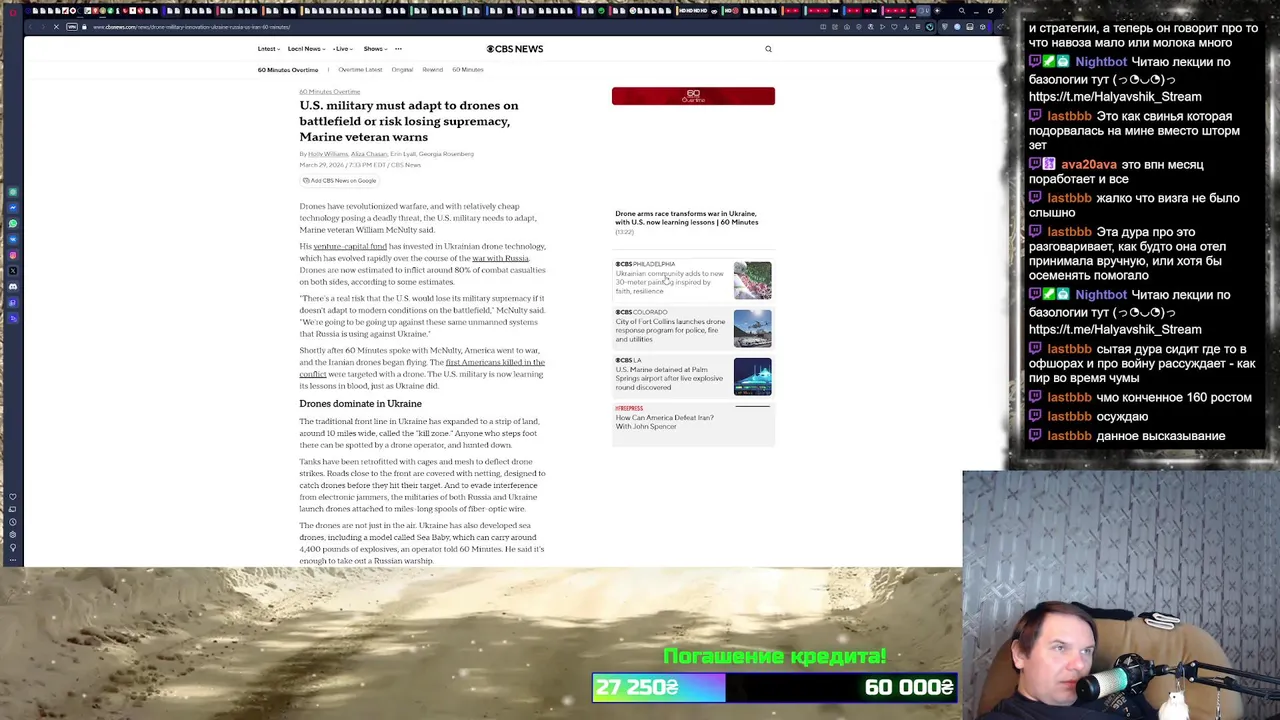Open the more options ellipsis menu
The image size is (1280, 720).
pos(398,49)
